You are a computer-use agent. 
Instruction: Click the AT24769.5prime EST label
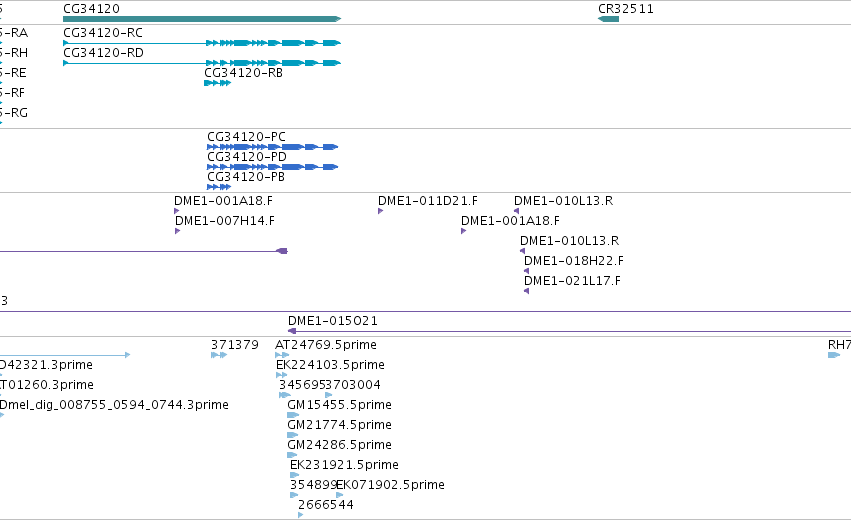click(326, 345)
